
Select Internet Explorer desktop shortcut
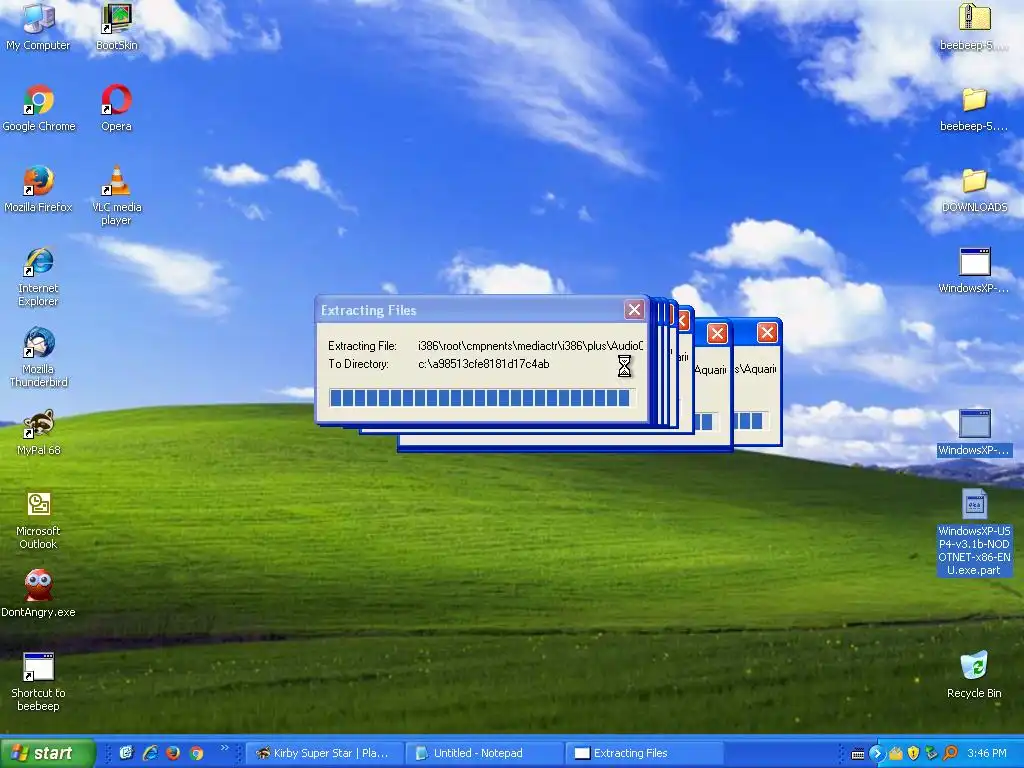[38, 278]
